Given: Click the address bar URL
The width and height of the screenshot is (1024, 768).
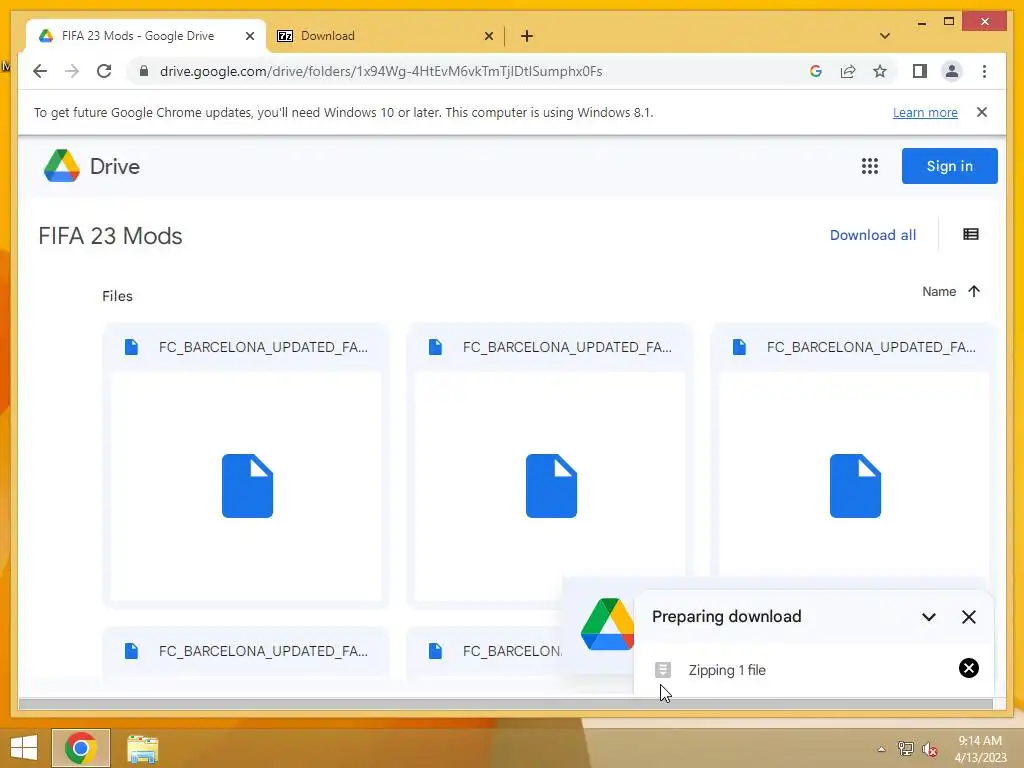Looking at the screenshot, I should [x=381, y=71].
